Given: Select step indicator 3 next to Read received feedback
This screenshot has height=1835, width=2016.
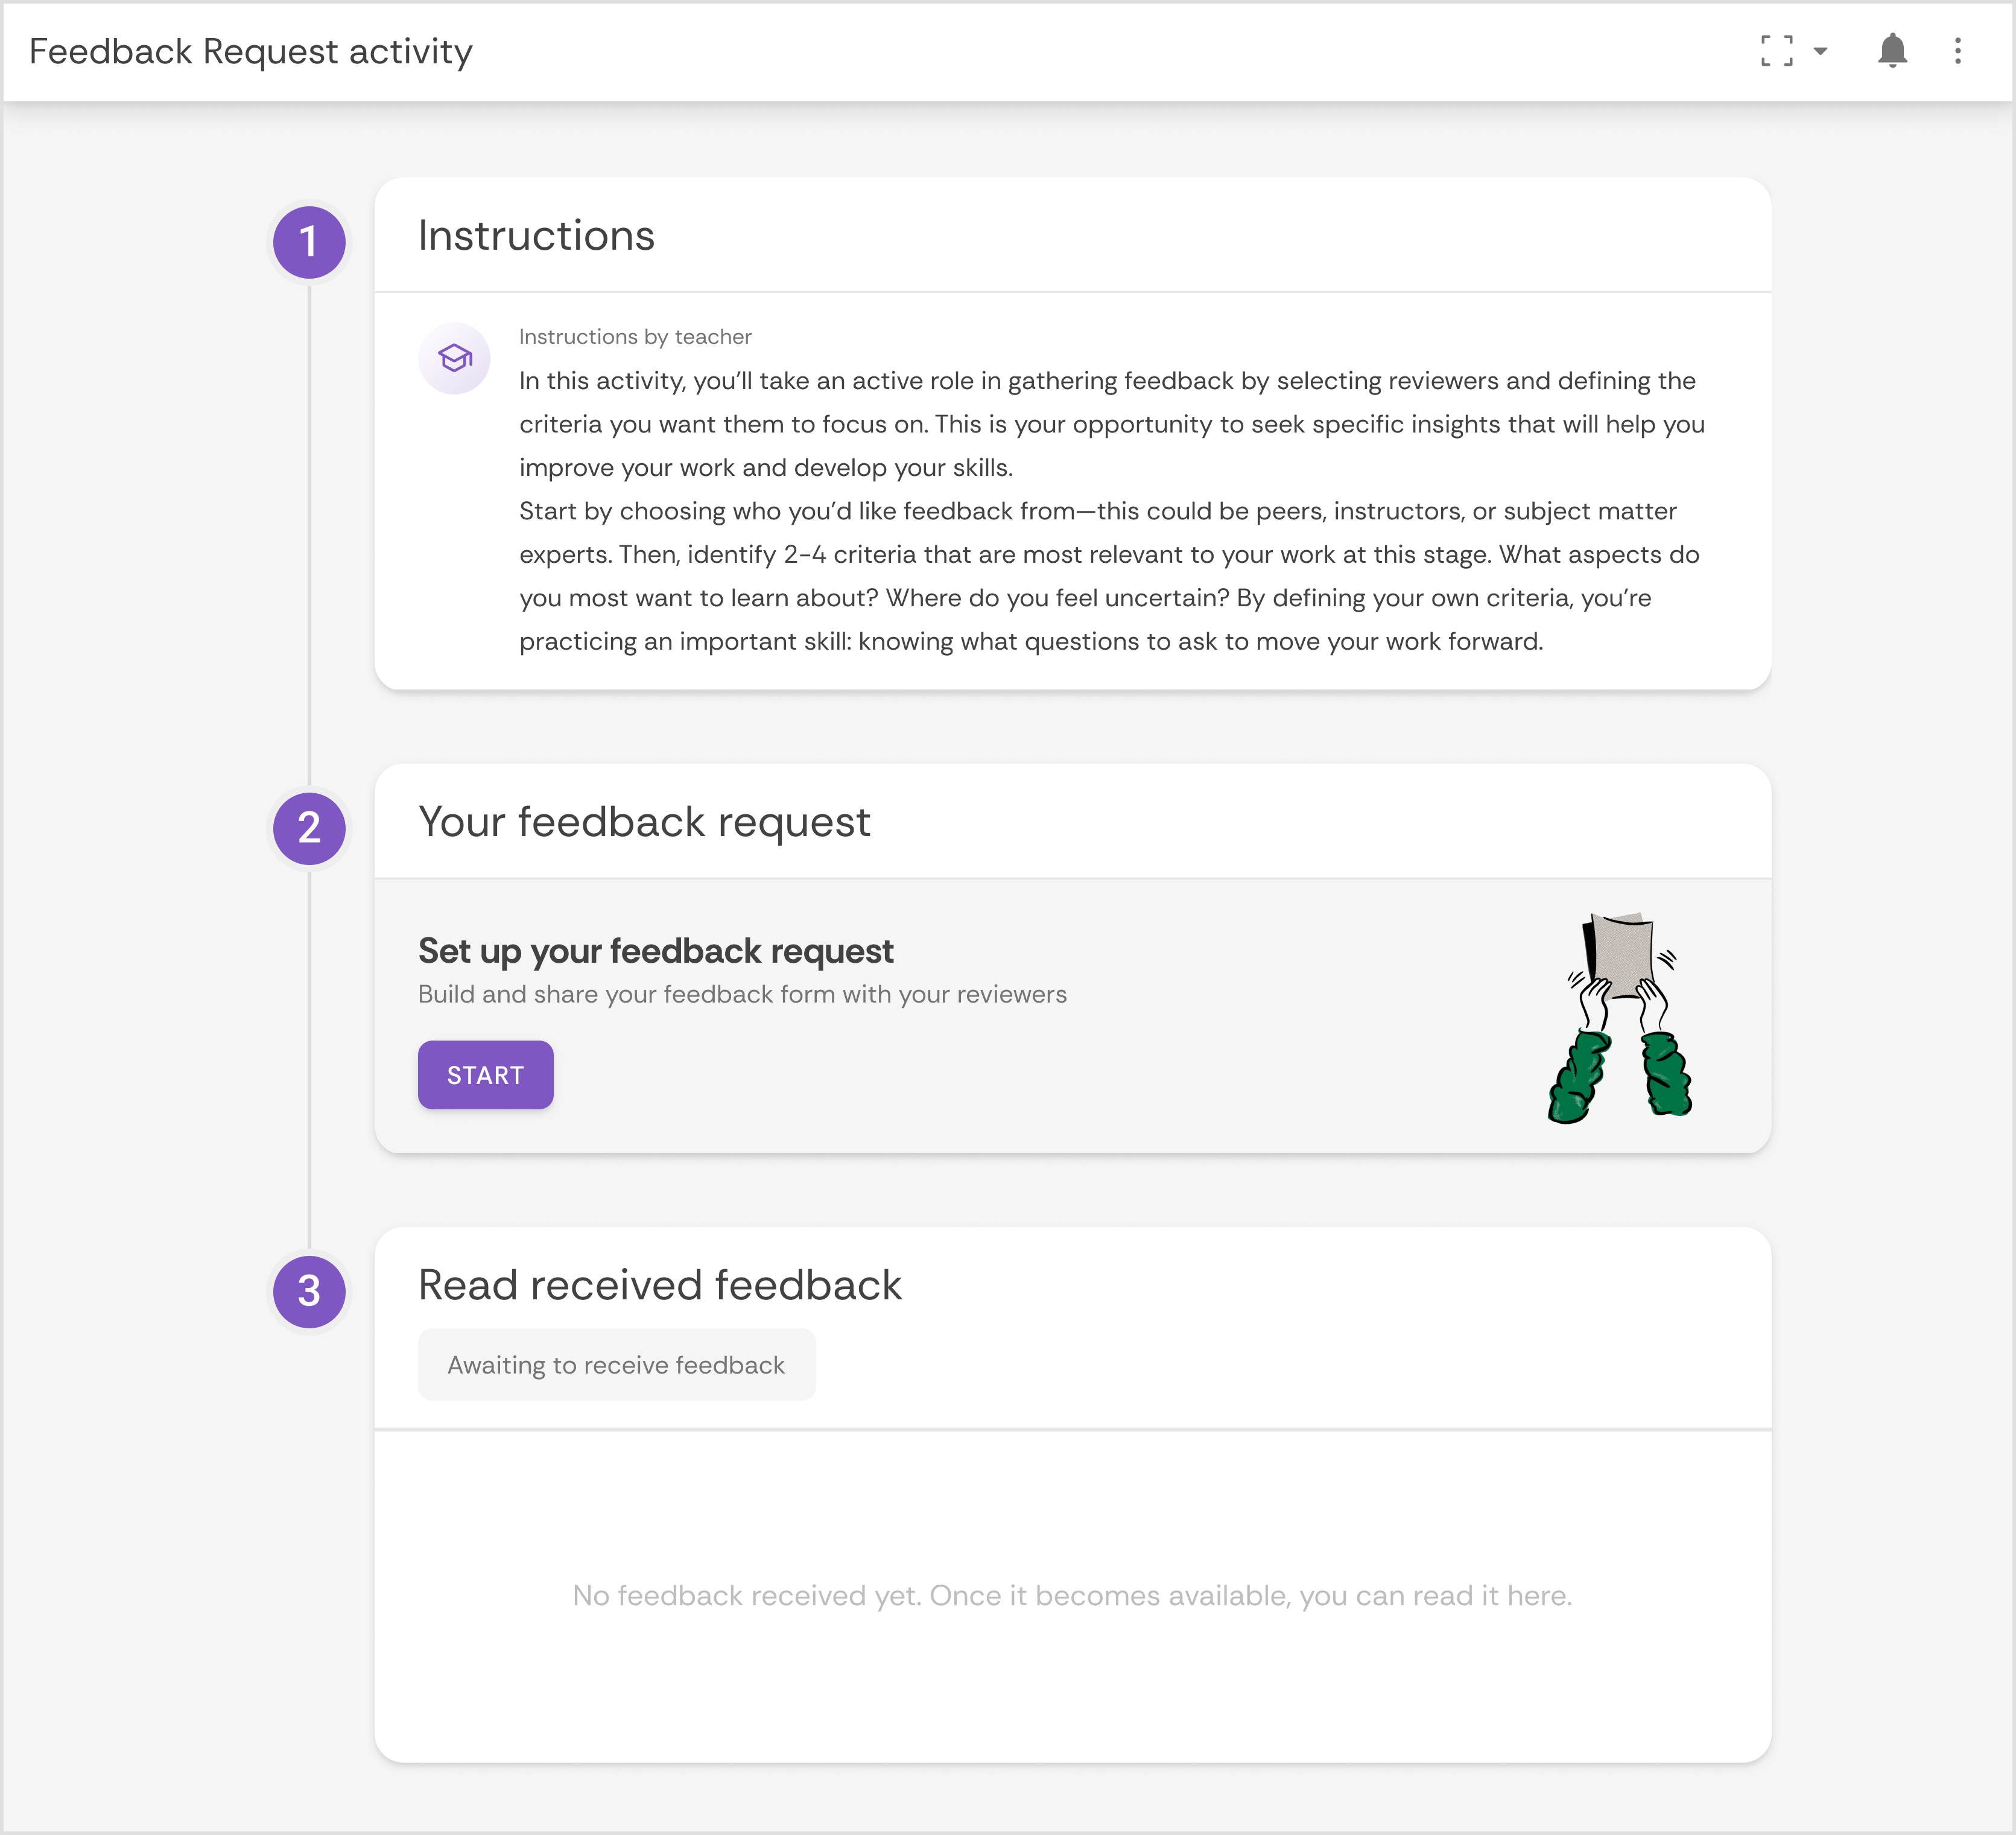Looking at the screenshot, I should 310,1291.
